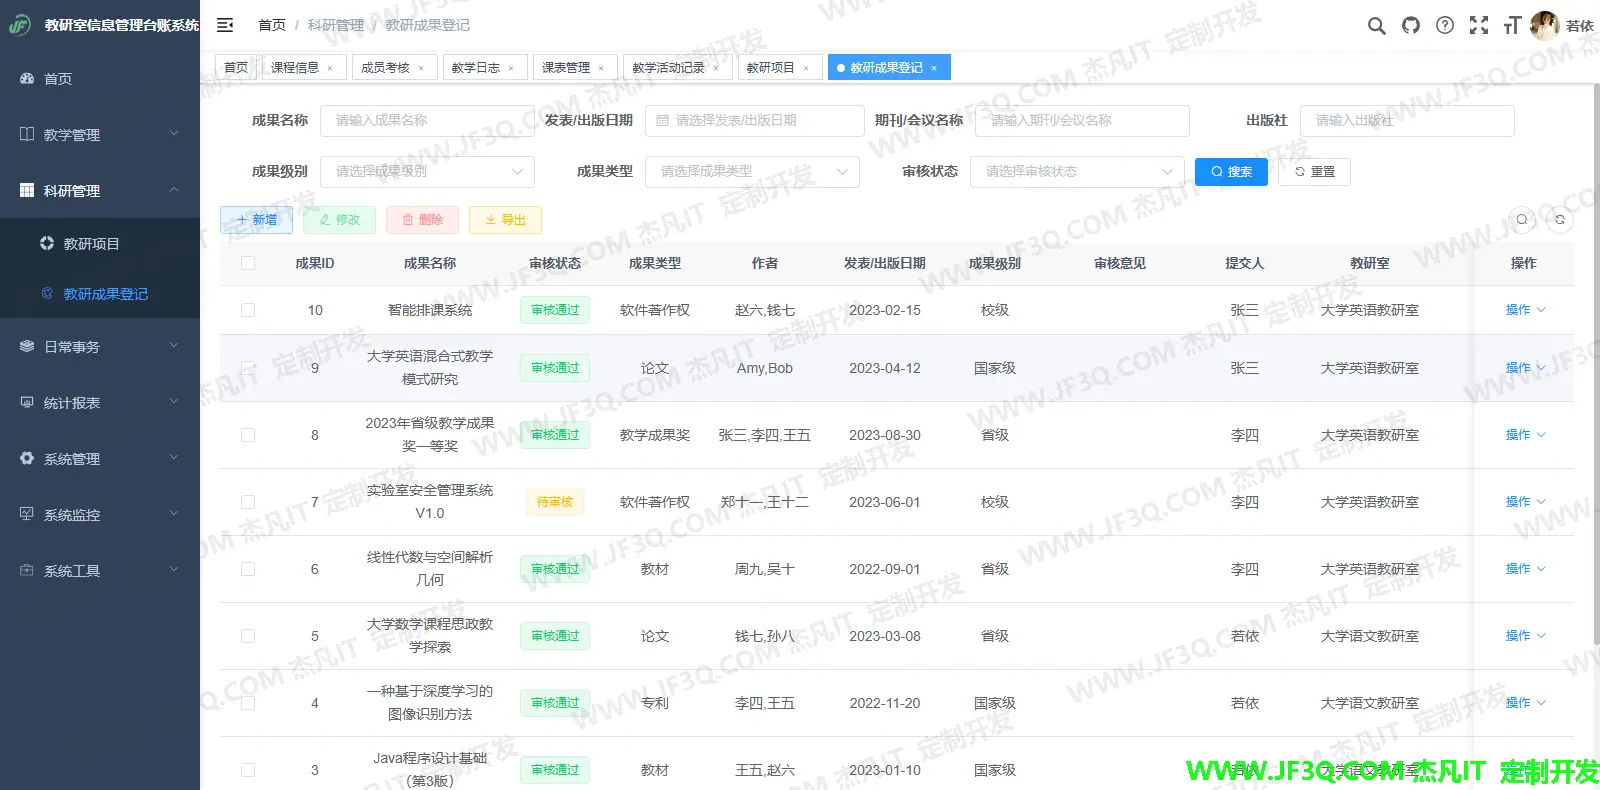Click the 修改 button
This screenshot has width=1600, height=790.
pyautogui.click(x=339, y=220)
